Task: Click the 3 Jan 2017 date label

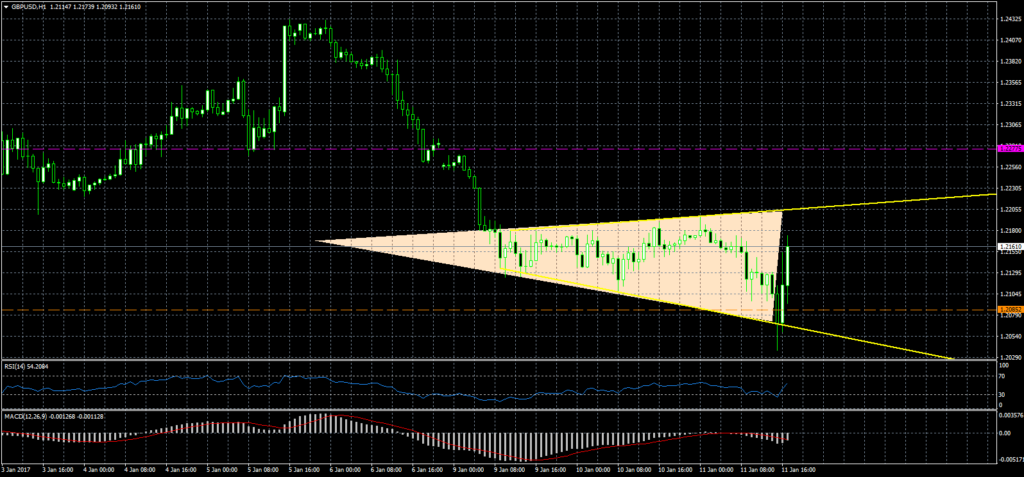Action: point(17,468)
